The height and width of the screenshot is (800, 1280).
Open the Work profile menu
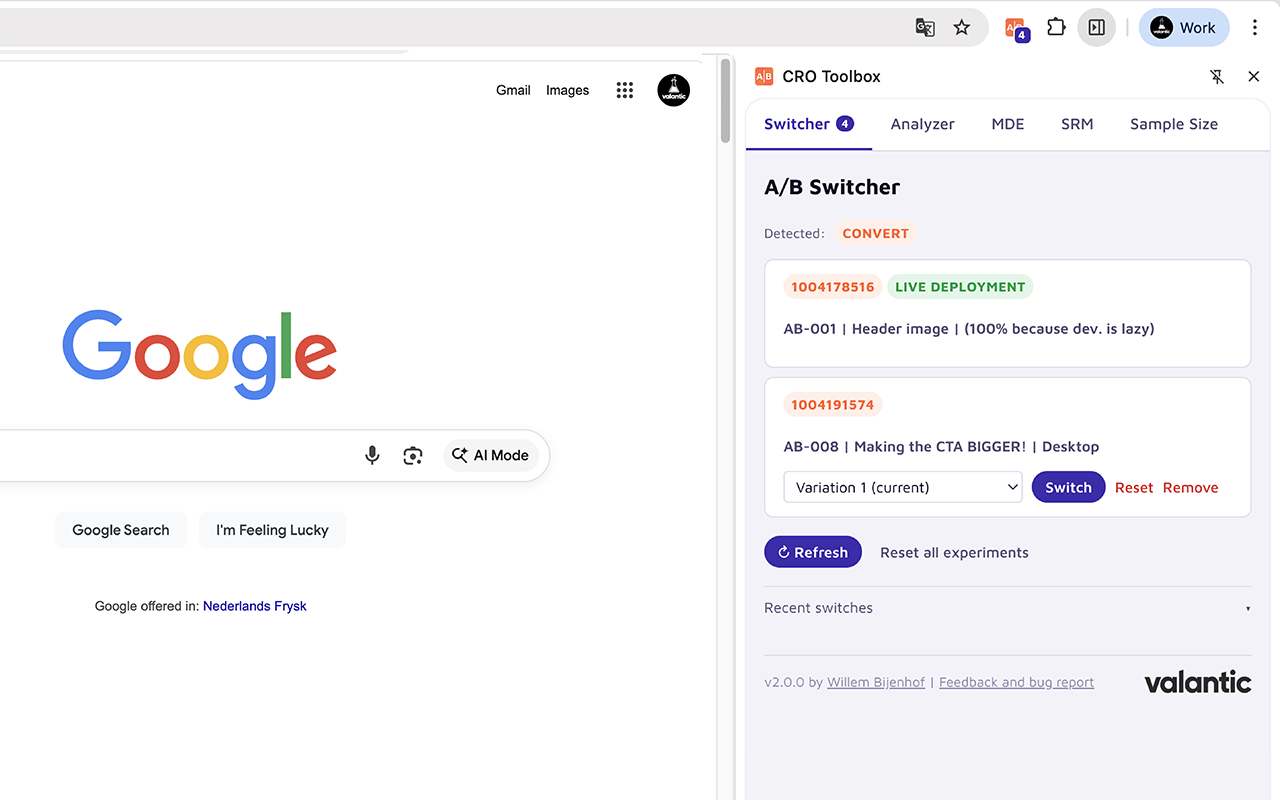coord(1184,28)
